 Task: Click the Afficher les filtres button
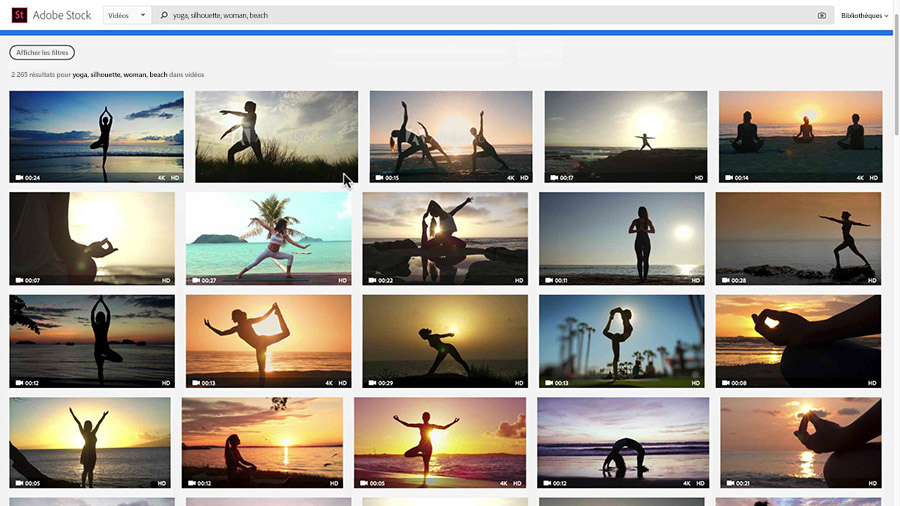coord(42,52)
